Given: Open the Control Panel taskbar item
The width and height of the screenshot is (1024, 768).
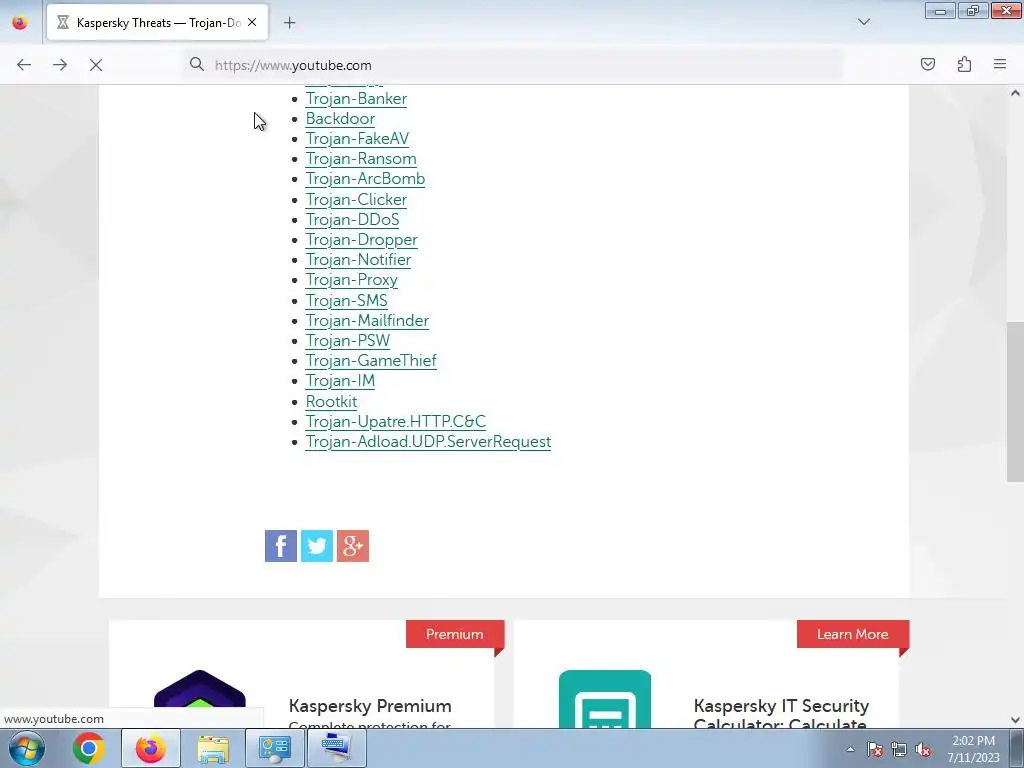Looking at the screenshot, I should pyautogui.click(x=275, y=748).
